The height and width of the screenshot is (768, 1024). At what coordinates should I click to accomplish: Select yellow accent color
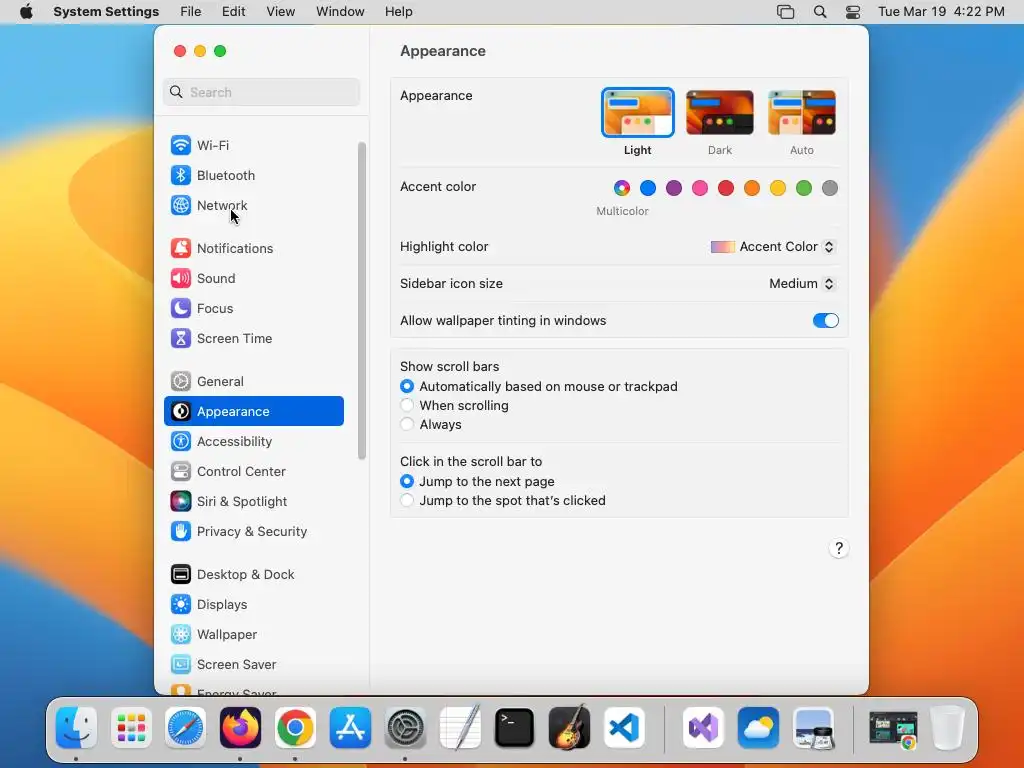pyautogui.click(x=778, y=188)
